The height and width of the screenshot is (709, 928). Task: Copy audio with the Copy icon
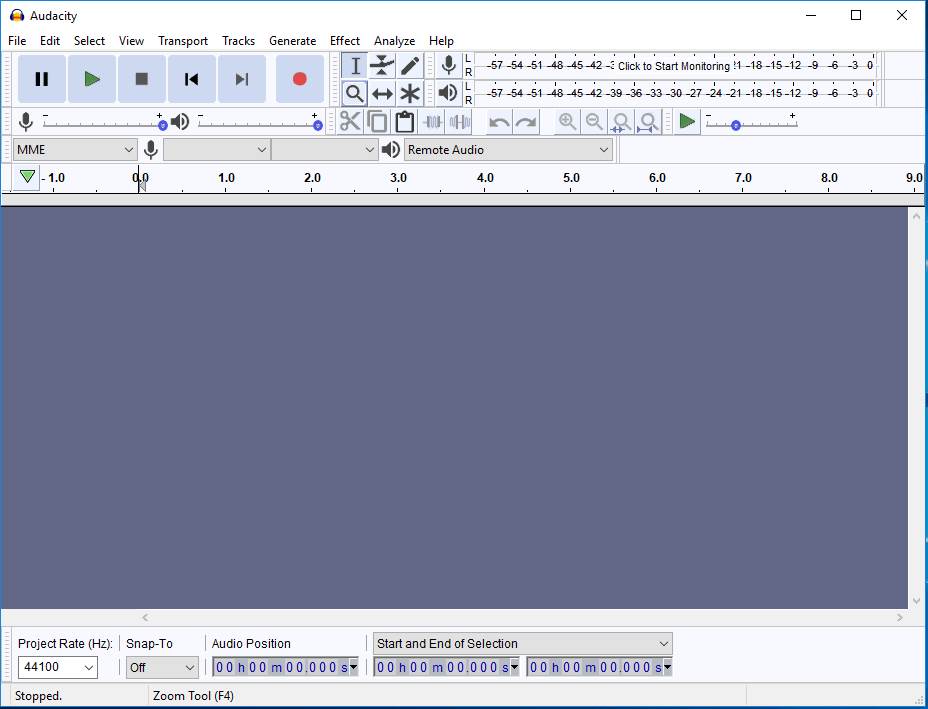point(378,121)
